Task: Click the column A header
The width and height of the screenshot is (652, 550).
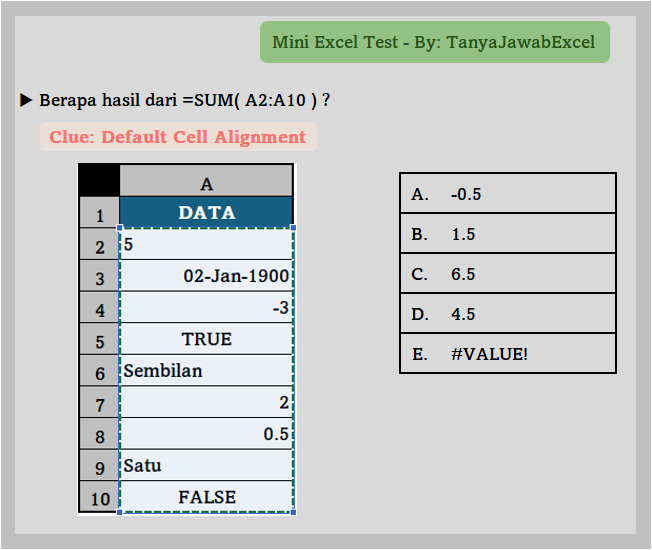Action: (x=206, y=181)
